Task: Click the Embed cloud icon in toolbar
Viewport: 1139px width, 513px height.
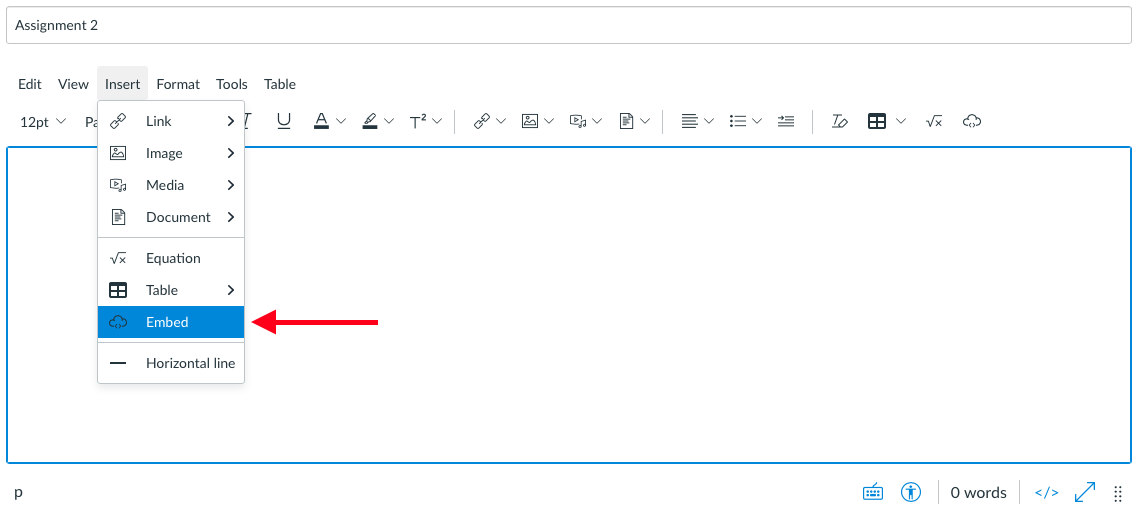Action: pos(971,121)
